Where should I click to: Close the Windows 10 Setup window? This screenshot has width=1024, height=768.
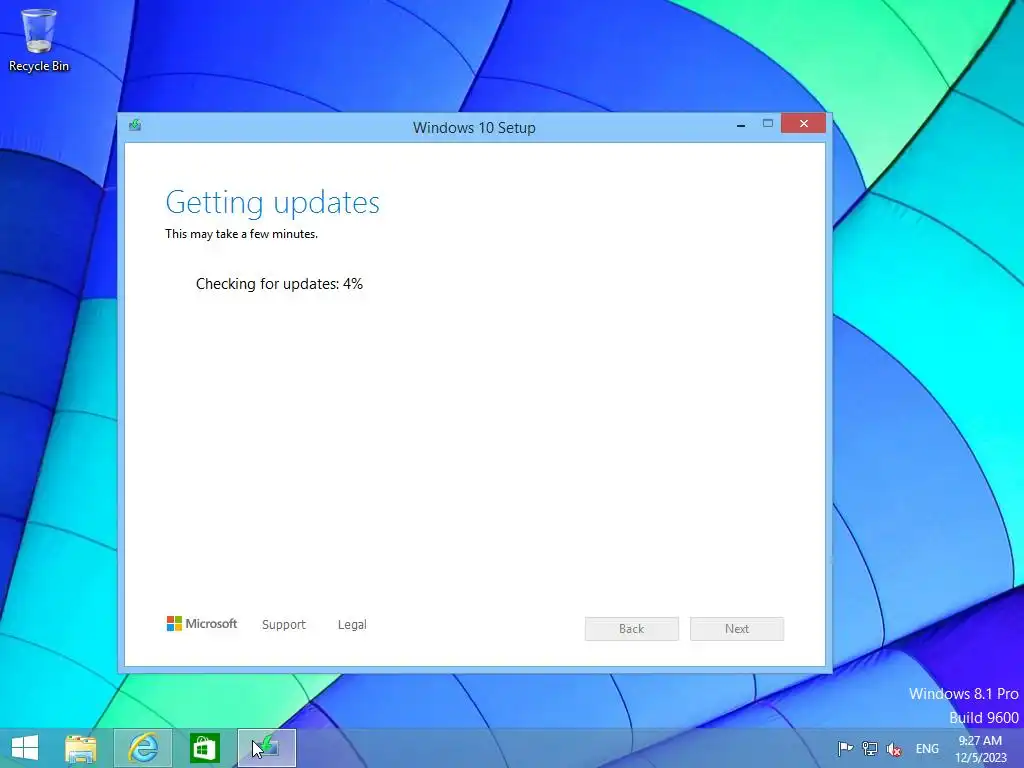click(x=803, y=123)
